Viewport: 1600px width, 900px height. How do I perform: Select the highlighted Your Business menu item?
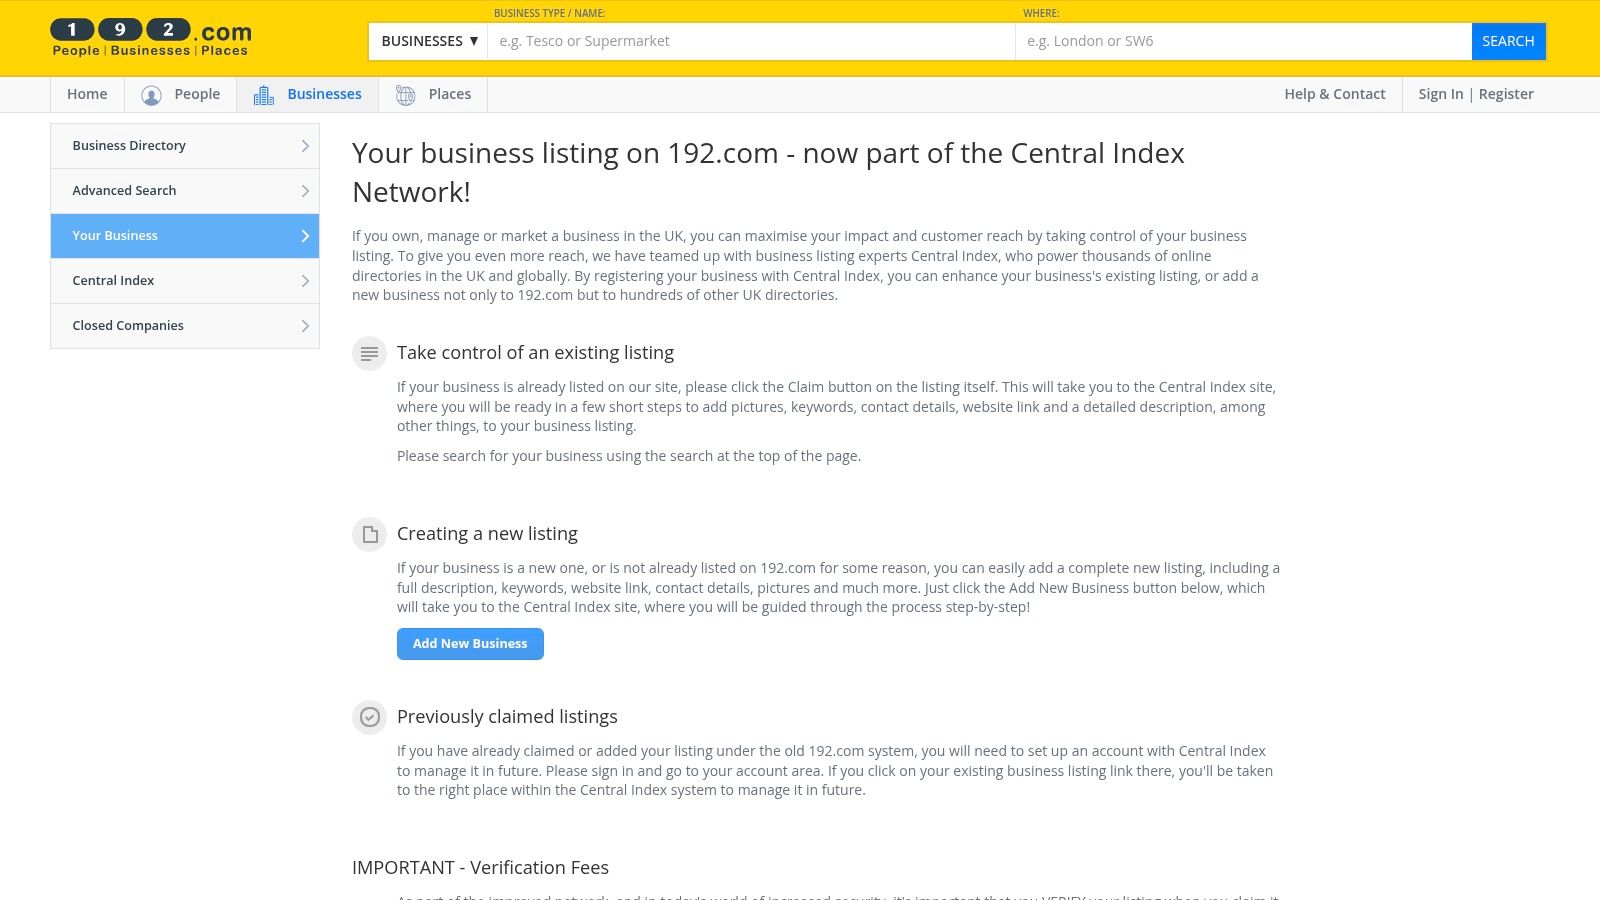point(185,235)
